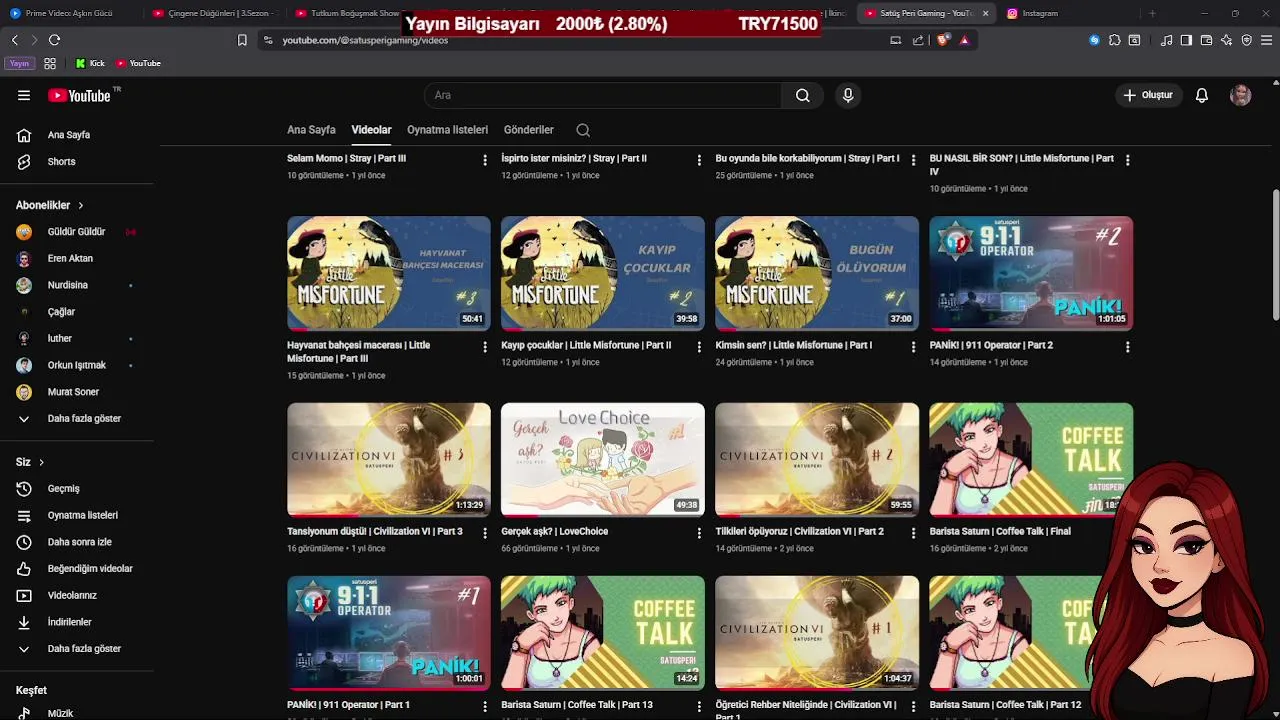Click the Oluştur create button
Viewport: 1280px width, 720px height.
tap(1149, 95)
